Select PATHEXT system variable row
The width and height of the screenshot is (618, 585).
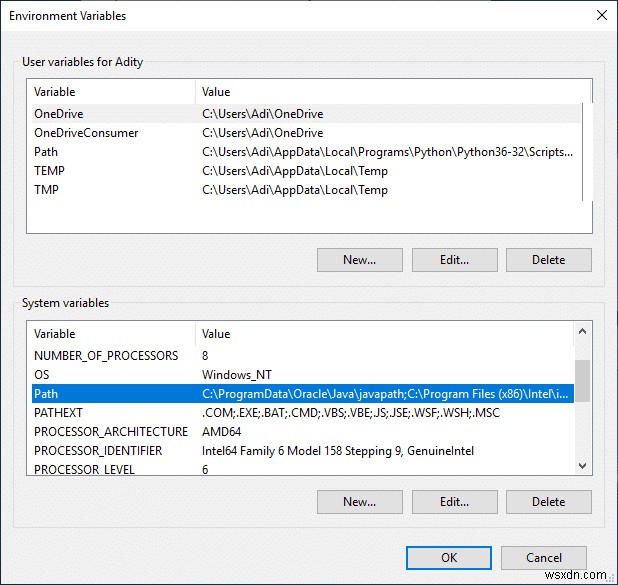303,412
